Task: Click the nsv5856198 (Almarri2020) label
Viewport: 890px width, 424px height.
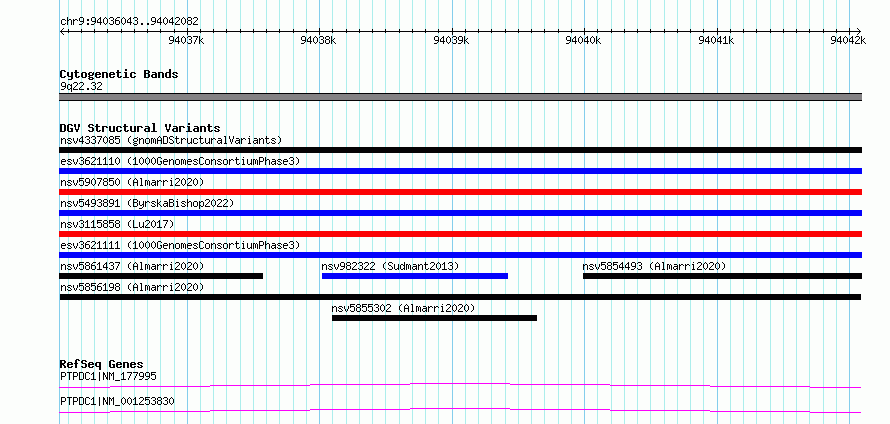Action: pyautogui.click(x=132, y=287)
